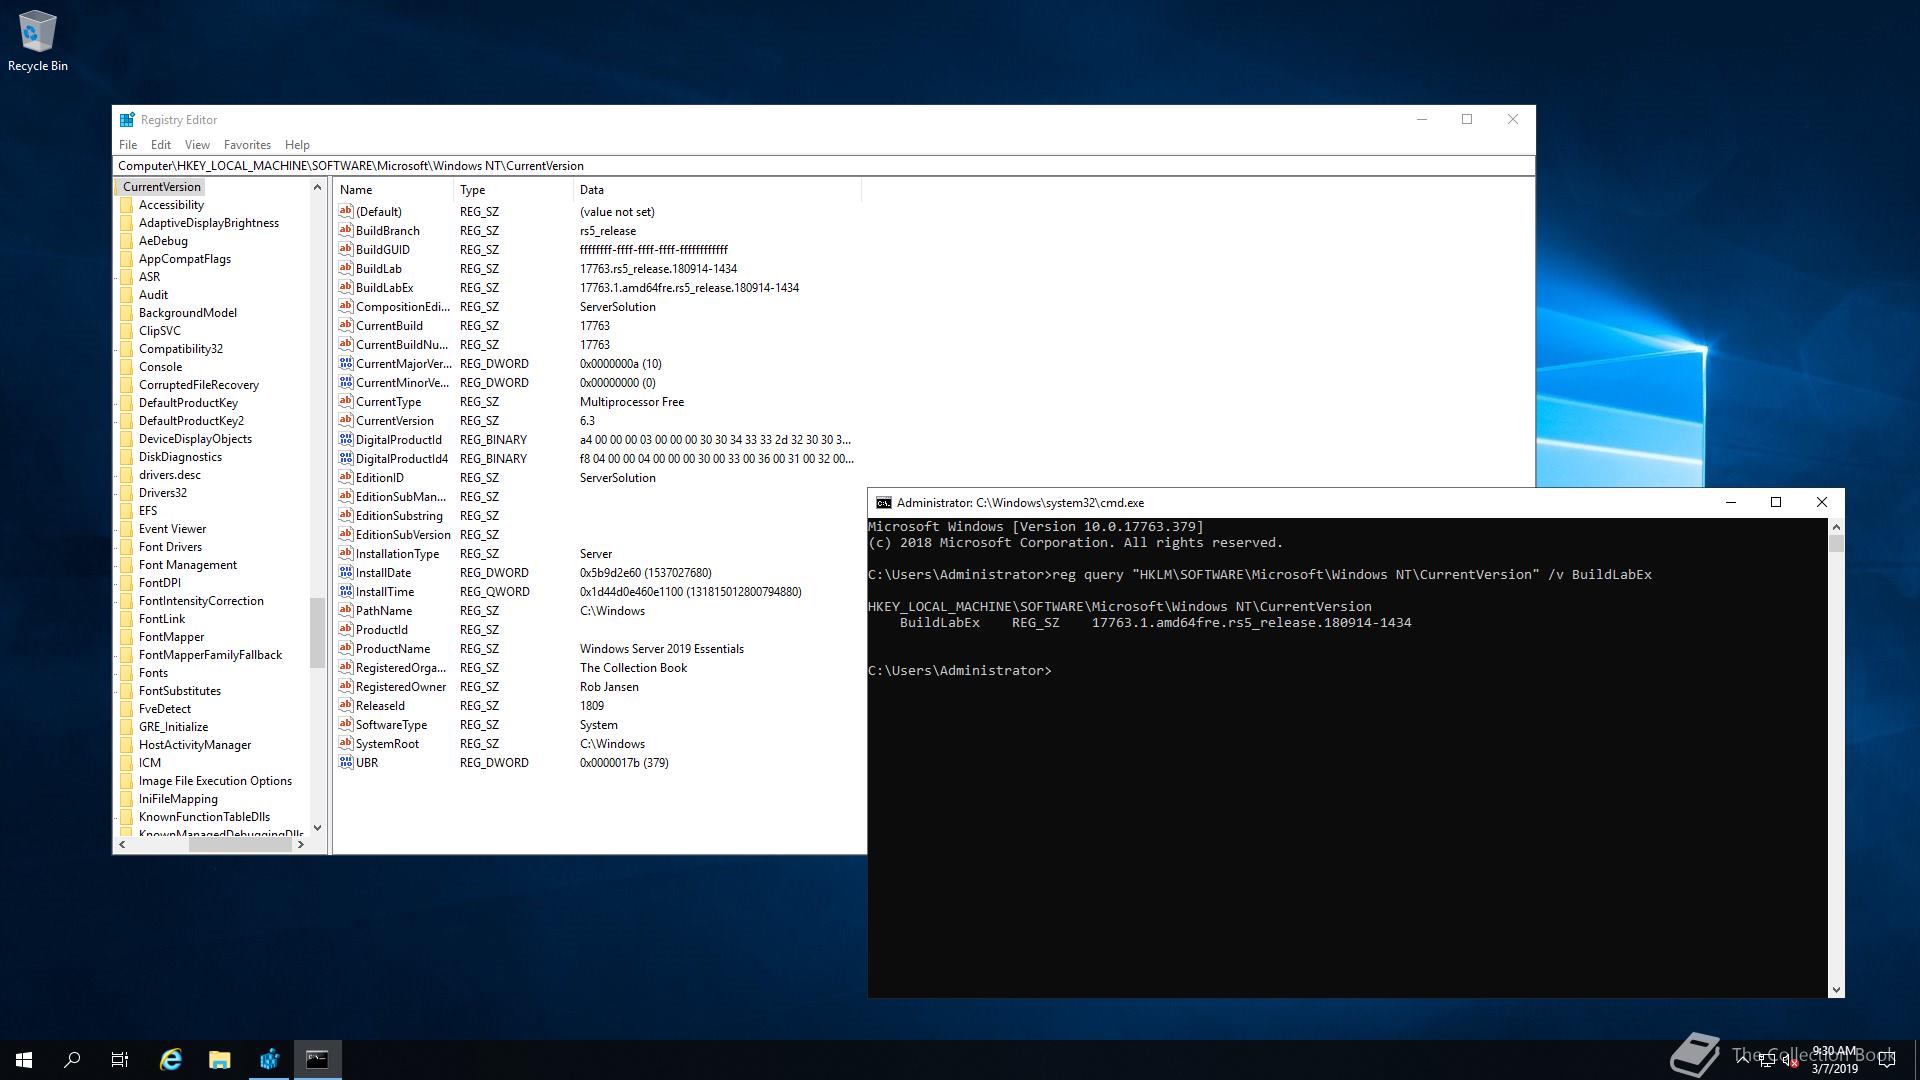Open File Explorer from the taskbar
Viewport: 1920px width, 1080px height.
point(220,1060)
